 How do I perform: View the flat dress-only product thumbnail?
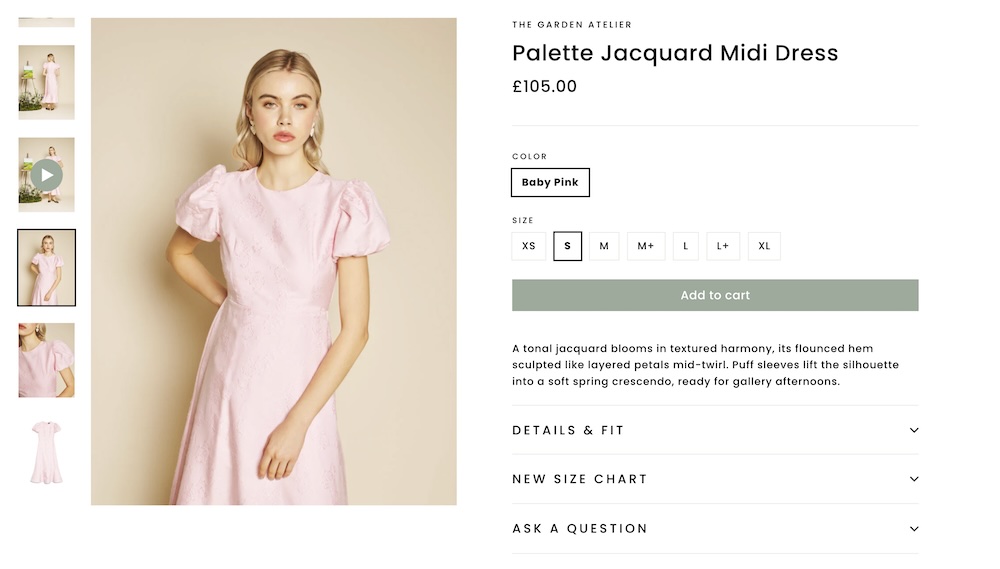tap(46, 453)
